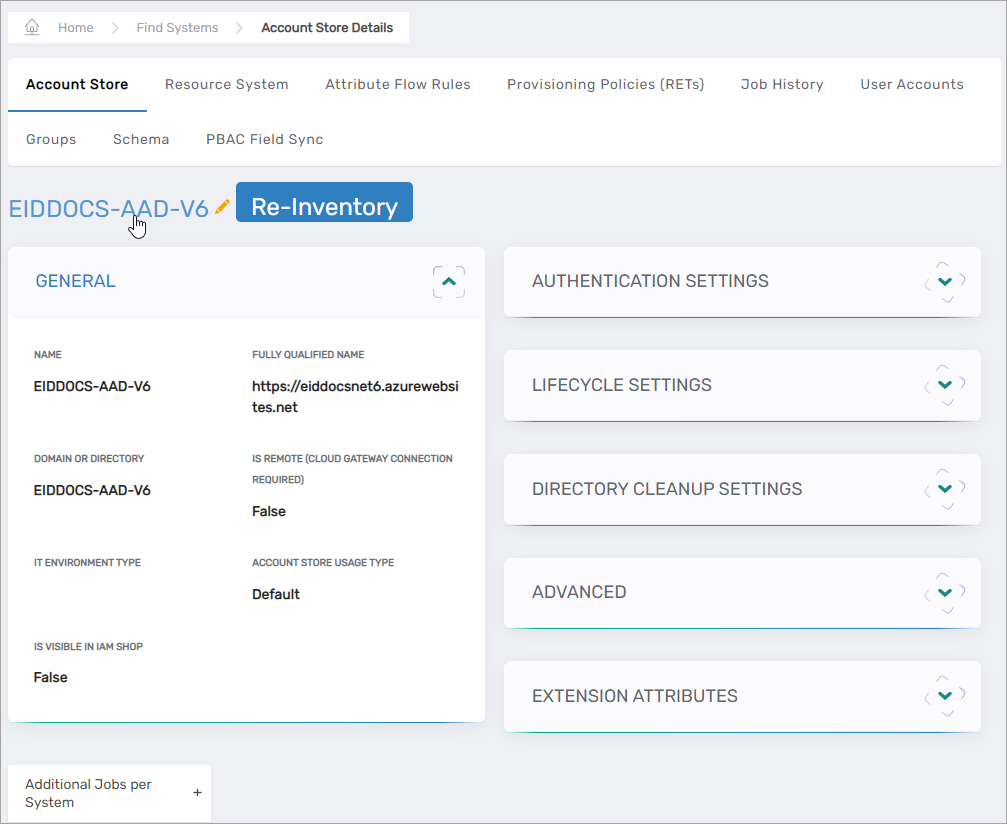Click the Home icon in breadcrumb
Image resolution: width=1007 pixels, height=824 pixels.
tap(32, 27)
